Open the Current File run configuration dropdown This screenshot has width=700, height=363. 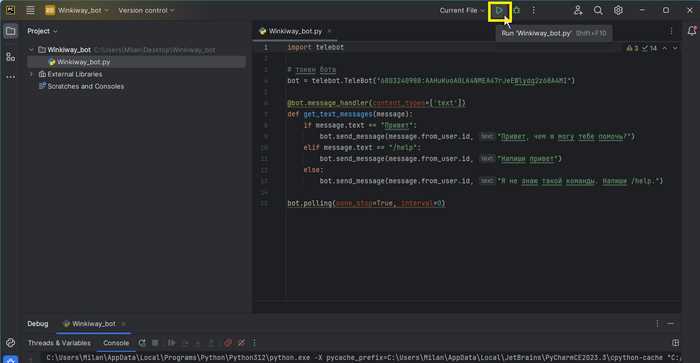462,10
